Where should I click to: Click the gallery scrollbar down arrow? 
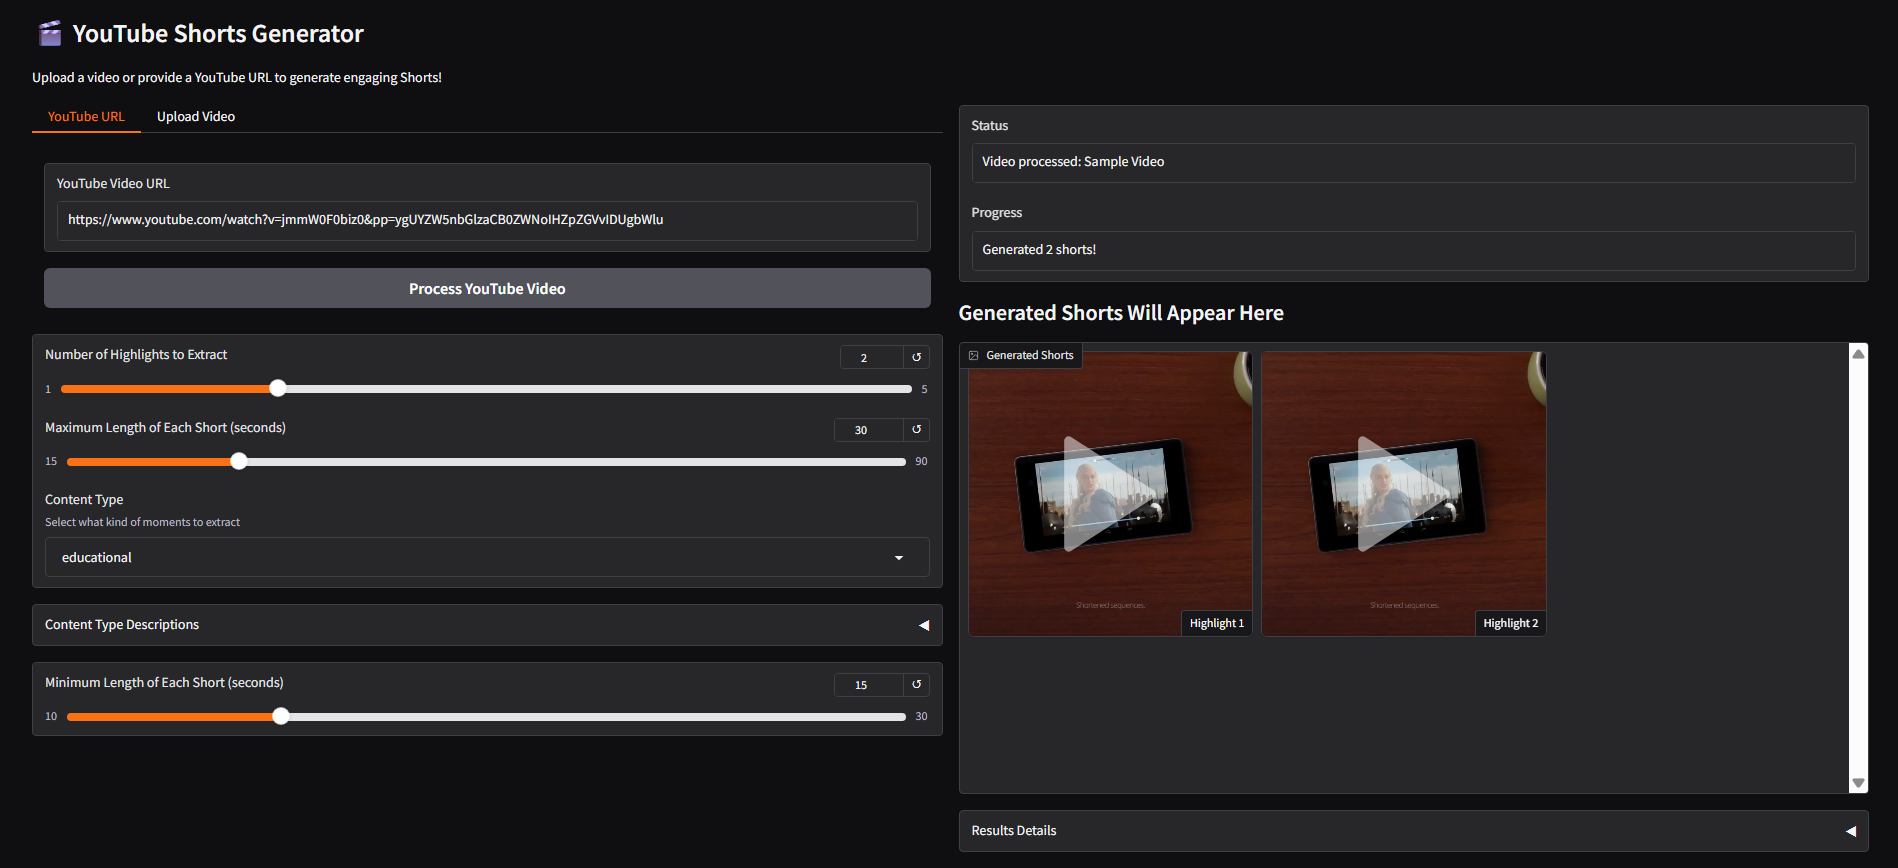1858,783
